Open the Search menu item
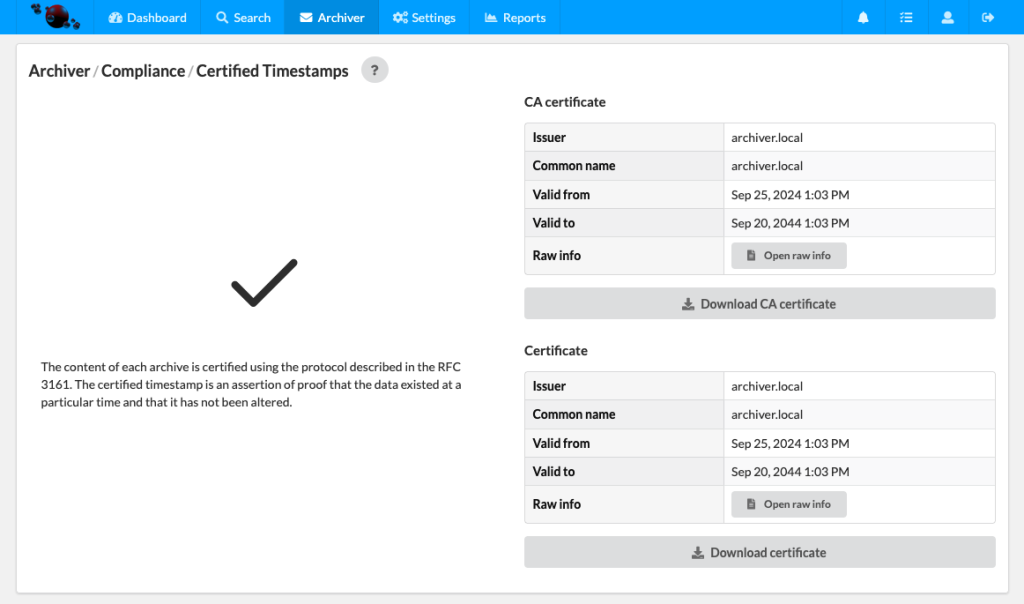The height and width of the screenshot is (604, 1024). pos(243,17)
